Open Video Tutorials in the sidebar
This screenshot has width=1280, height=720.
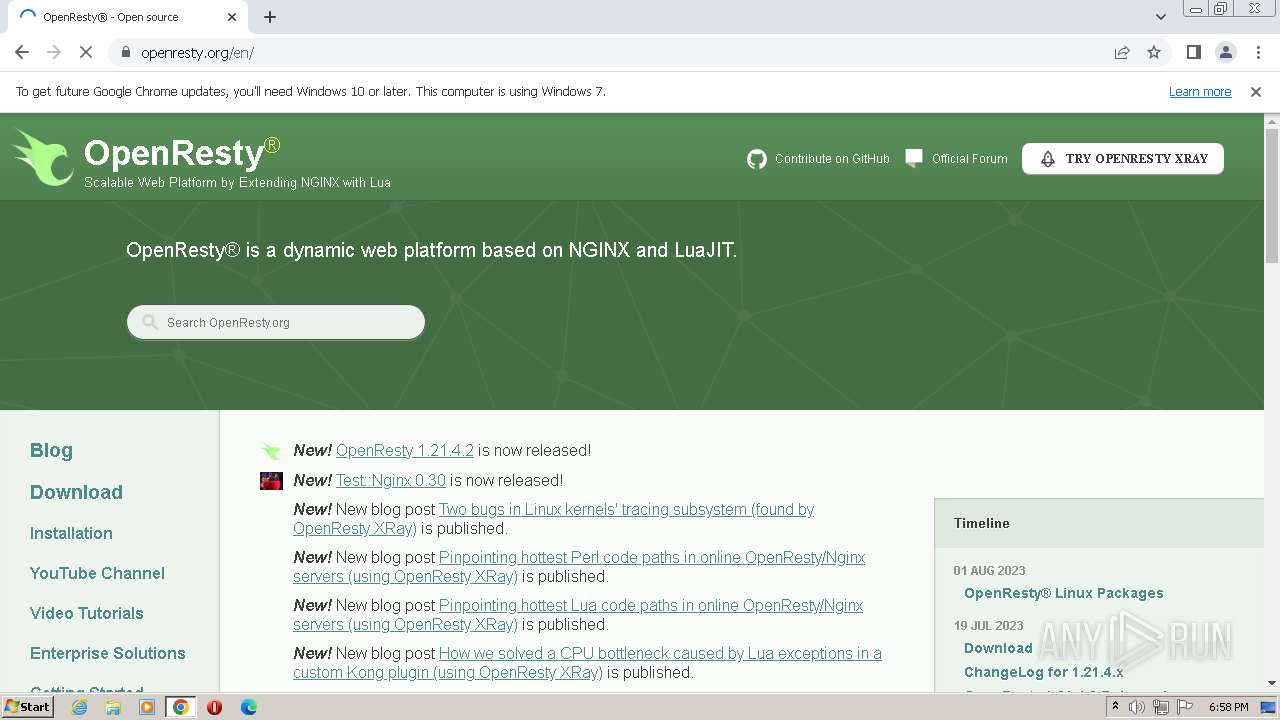(86, 613)
